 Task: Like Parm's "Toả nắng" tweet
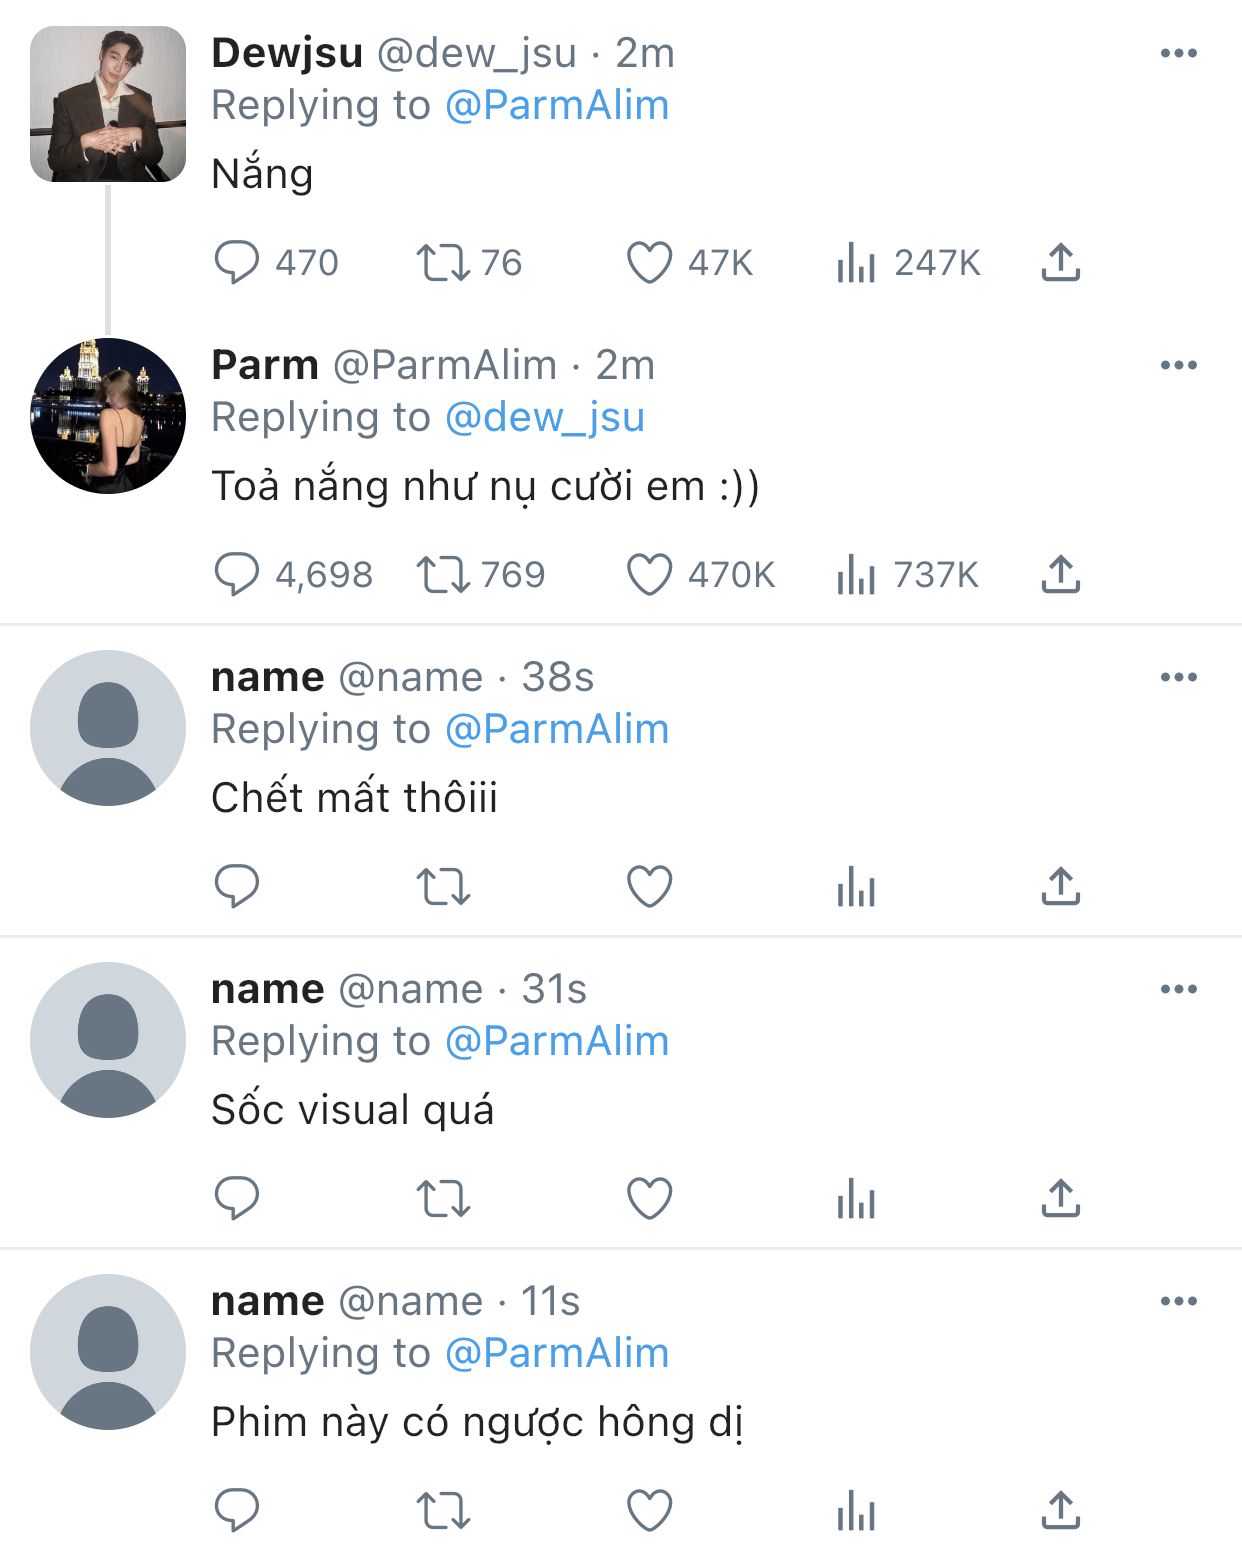point(649,575)
